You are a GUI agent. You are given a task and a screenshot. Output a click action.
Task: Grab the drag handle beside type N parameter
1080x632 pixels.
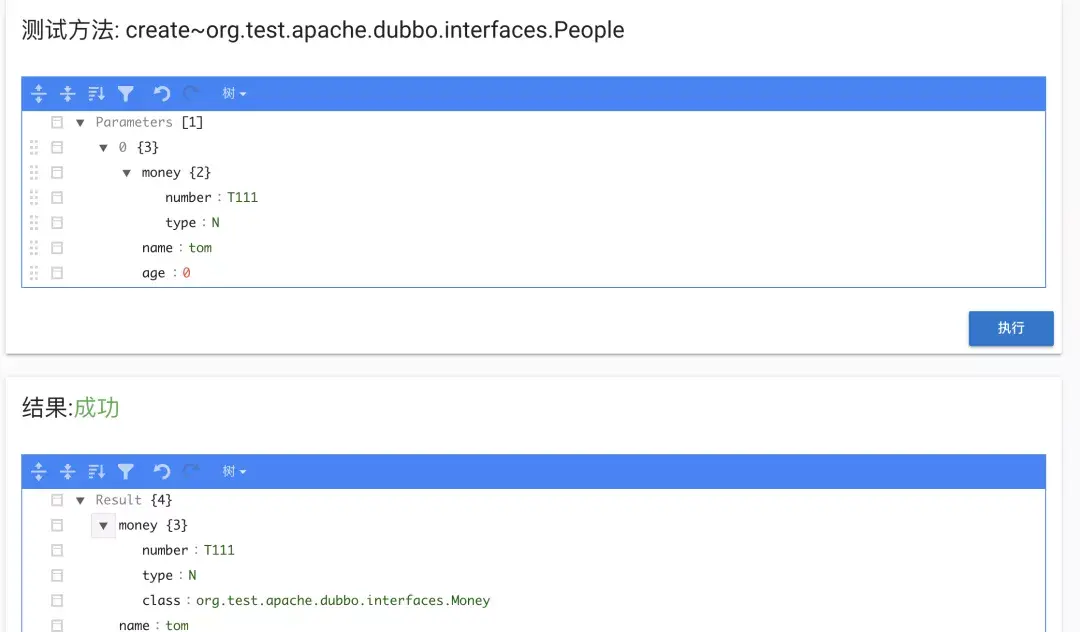(x=34, y=223)
